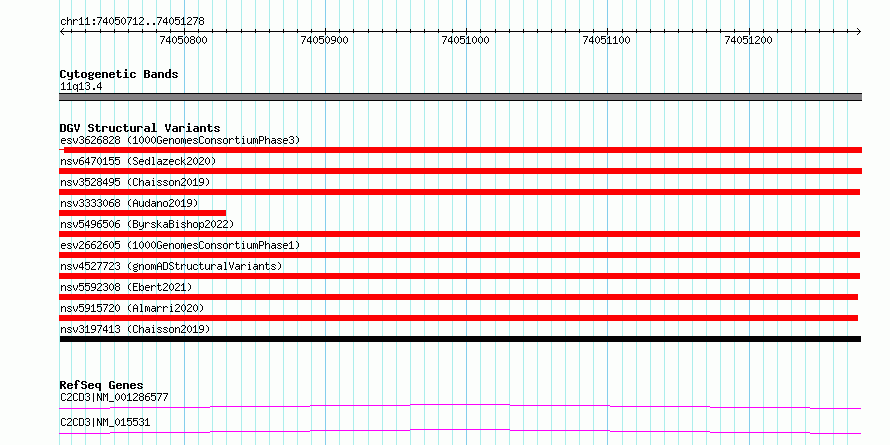890x445 pixels.
Task: Click the chr11:74050712..74051278 region label
Action: (132, 22)
